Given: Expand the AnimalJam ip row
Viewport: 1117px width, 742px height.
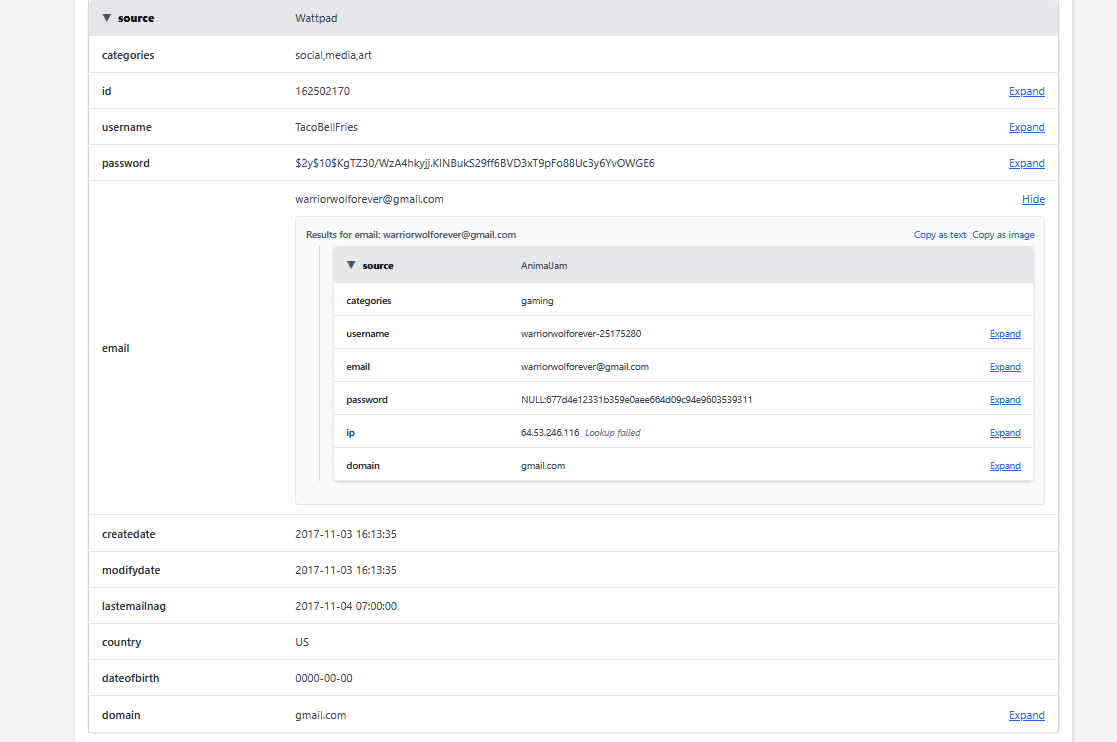Looking at the screenshot, I should click(1005, 433).
